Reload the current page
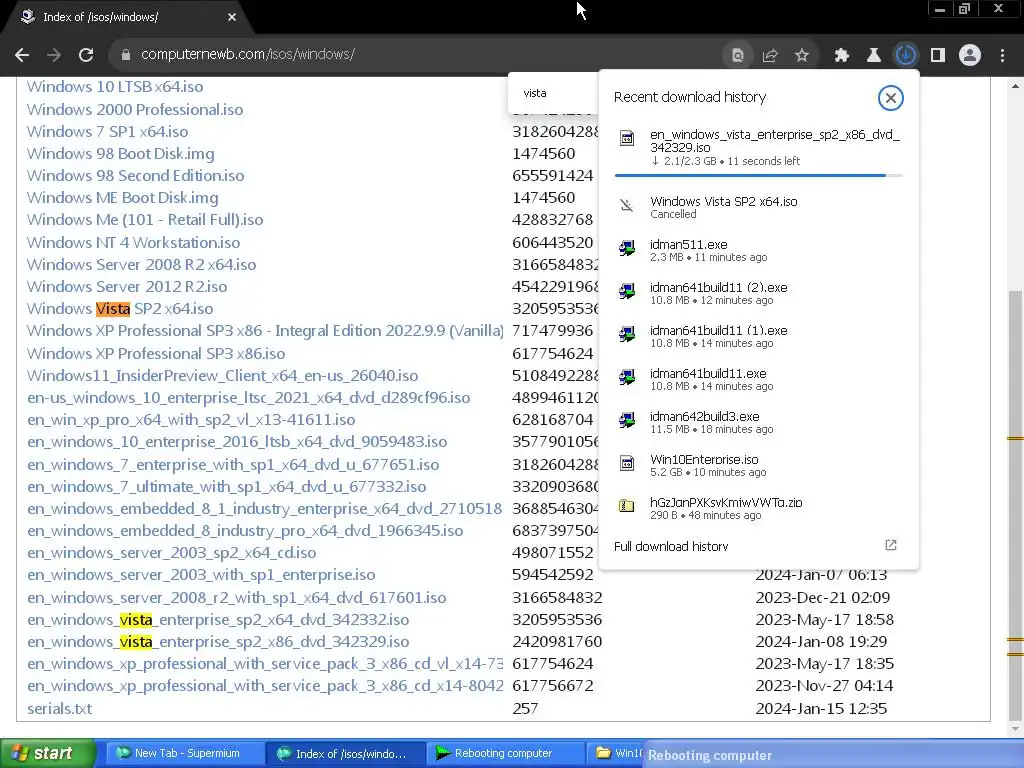Image resolution: width=1024 pixels, height=768 pixels. point(86,55)
